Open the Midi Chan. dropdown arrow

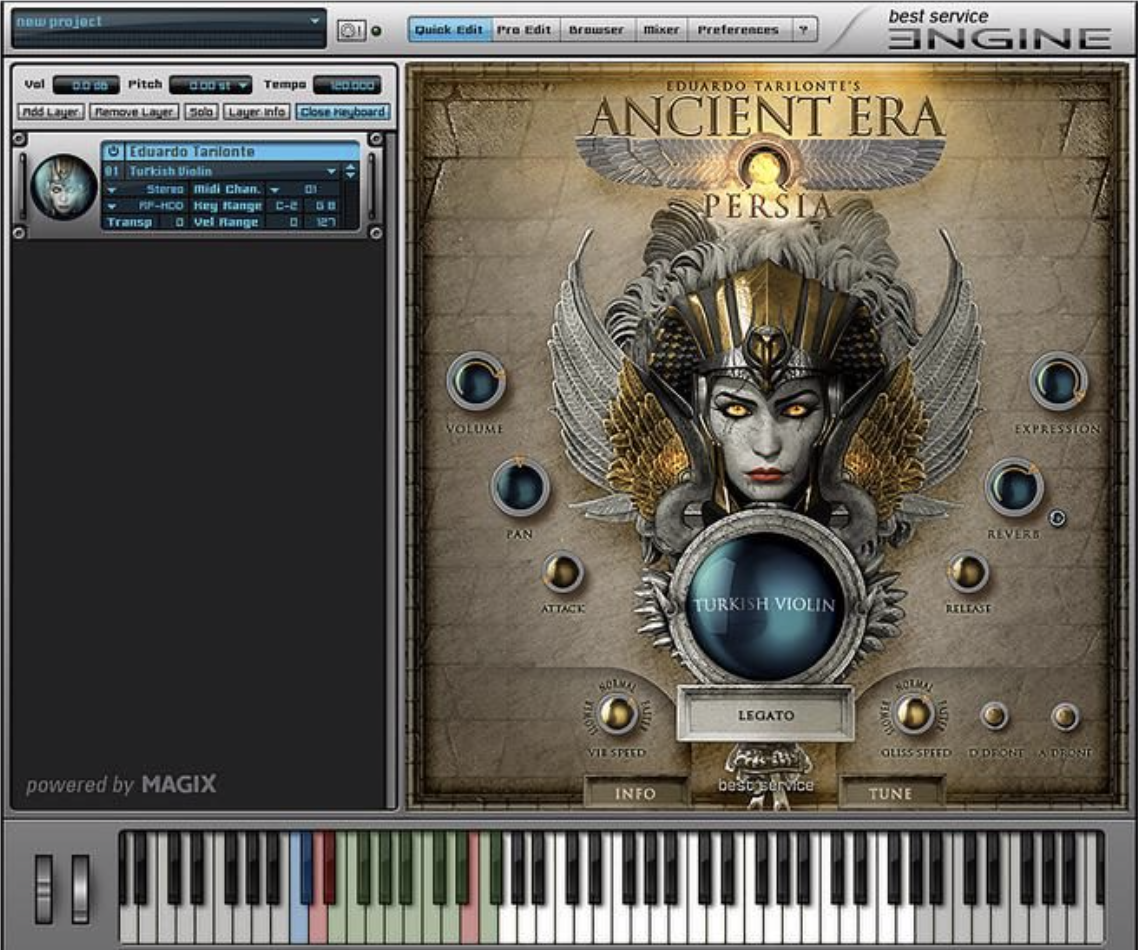tap(275, 189)
